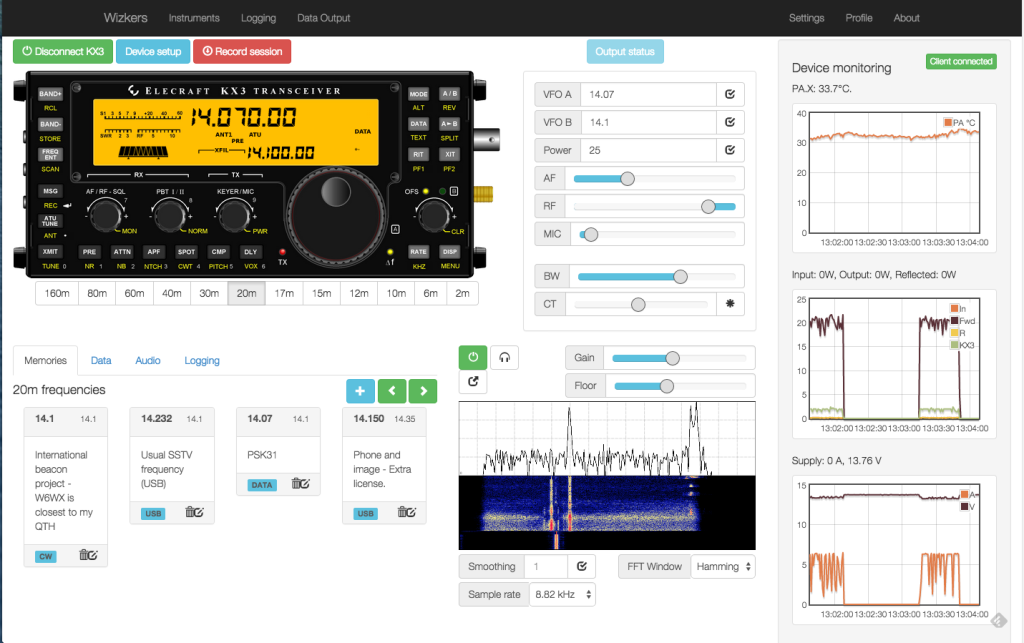1024x643 pixels.
Task: Move memories left with green arrow
Action: click(x=392, y=391)
